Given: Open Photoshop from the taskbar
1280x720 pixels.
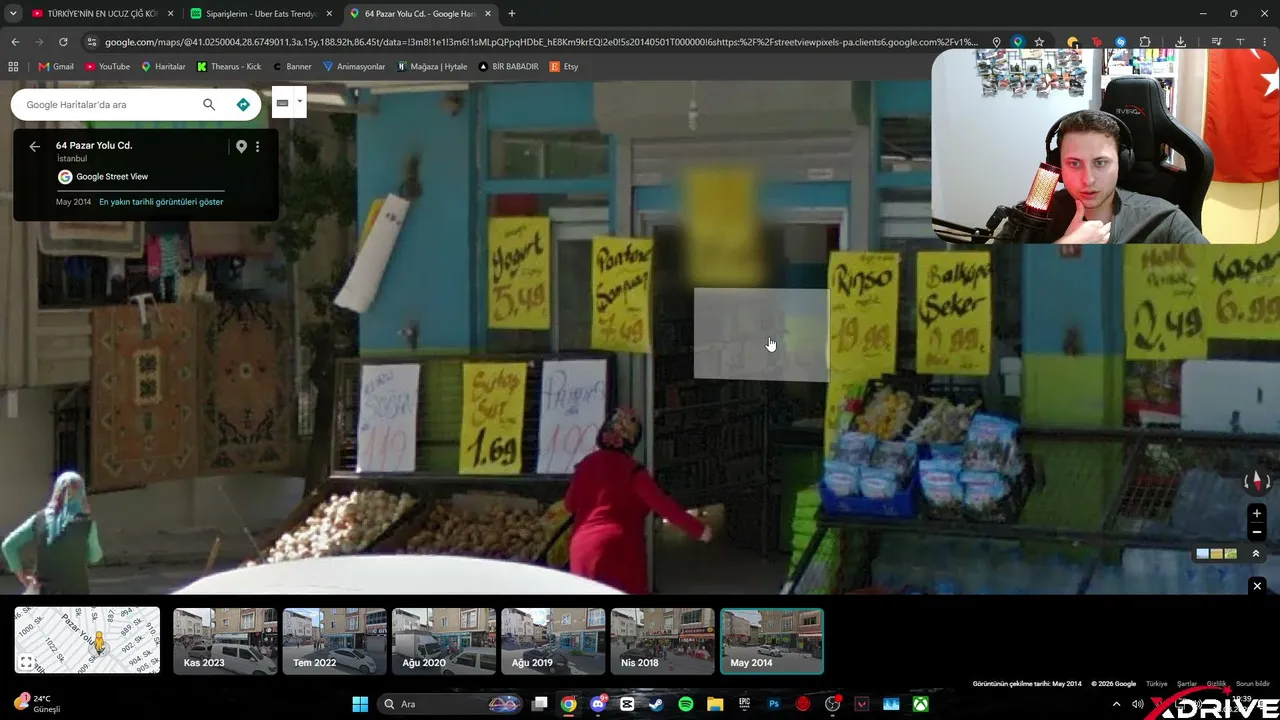Looking at the screenshot, I should point(774,704).
